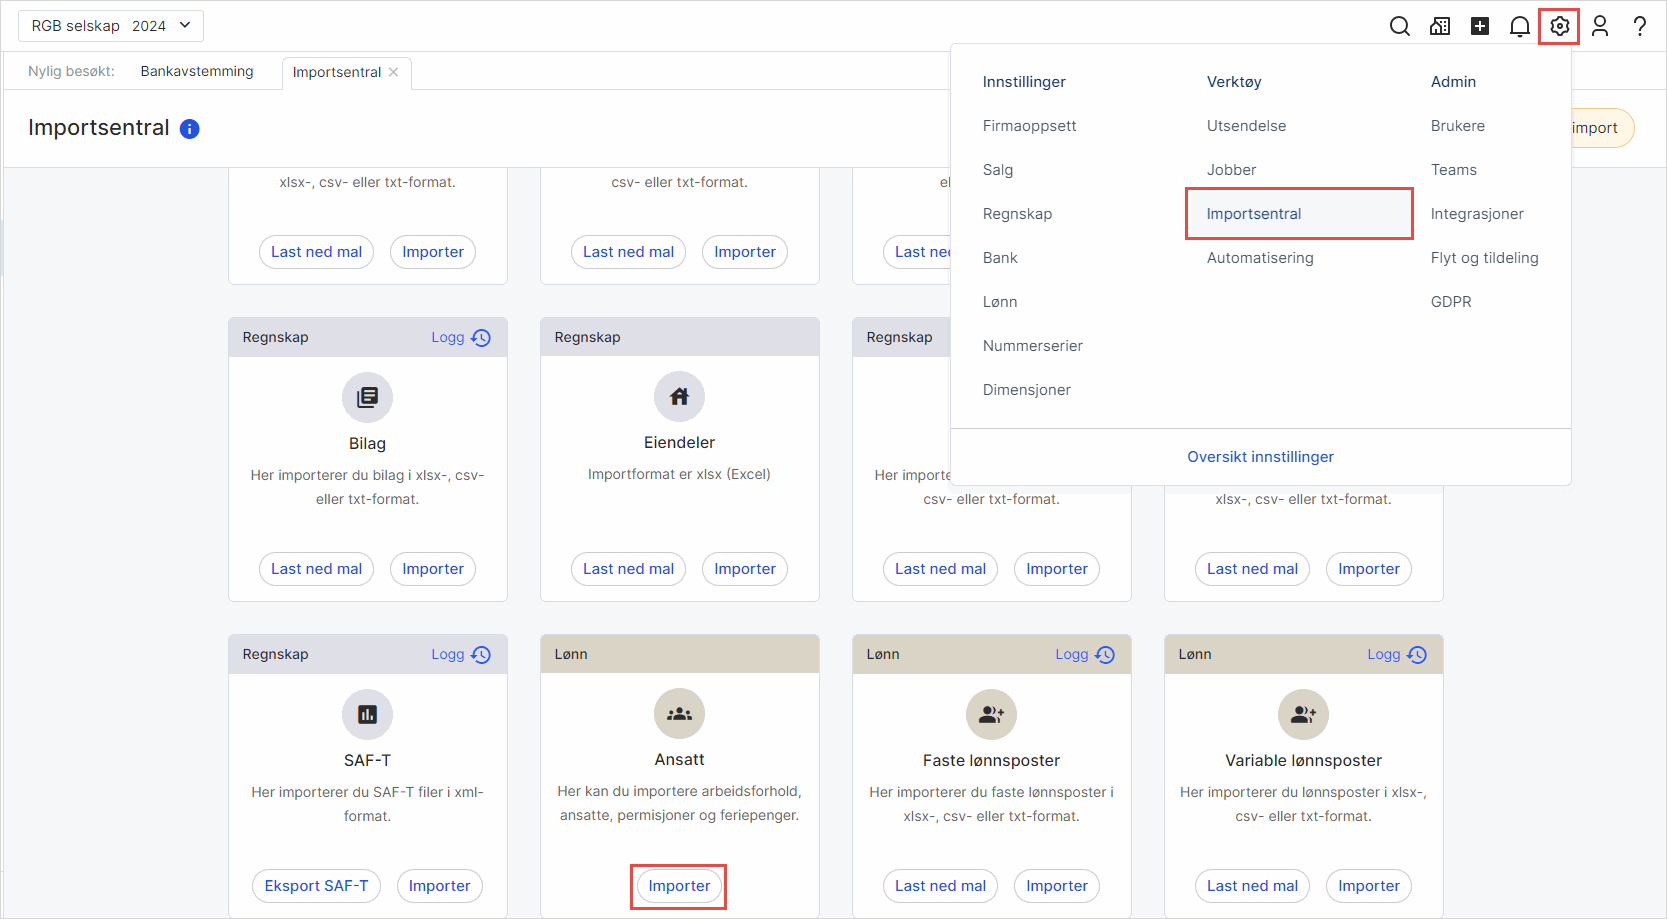Image resolution: width=1667 pixels, height=919 pixels.
Task: Click the search magnifier icon
Action: pos(1400,26)
